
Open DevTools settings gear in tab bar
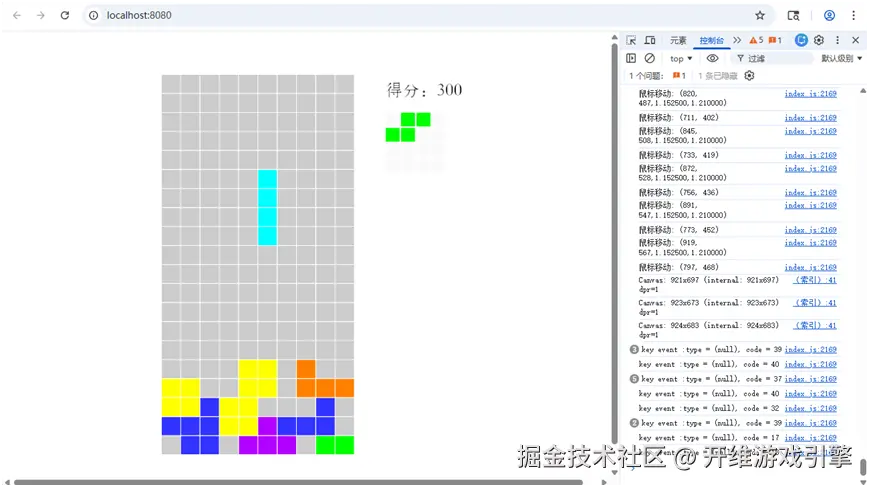click(819, 40)
